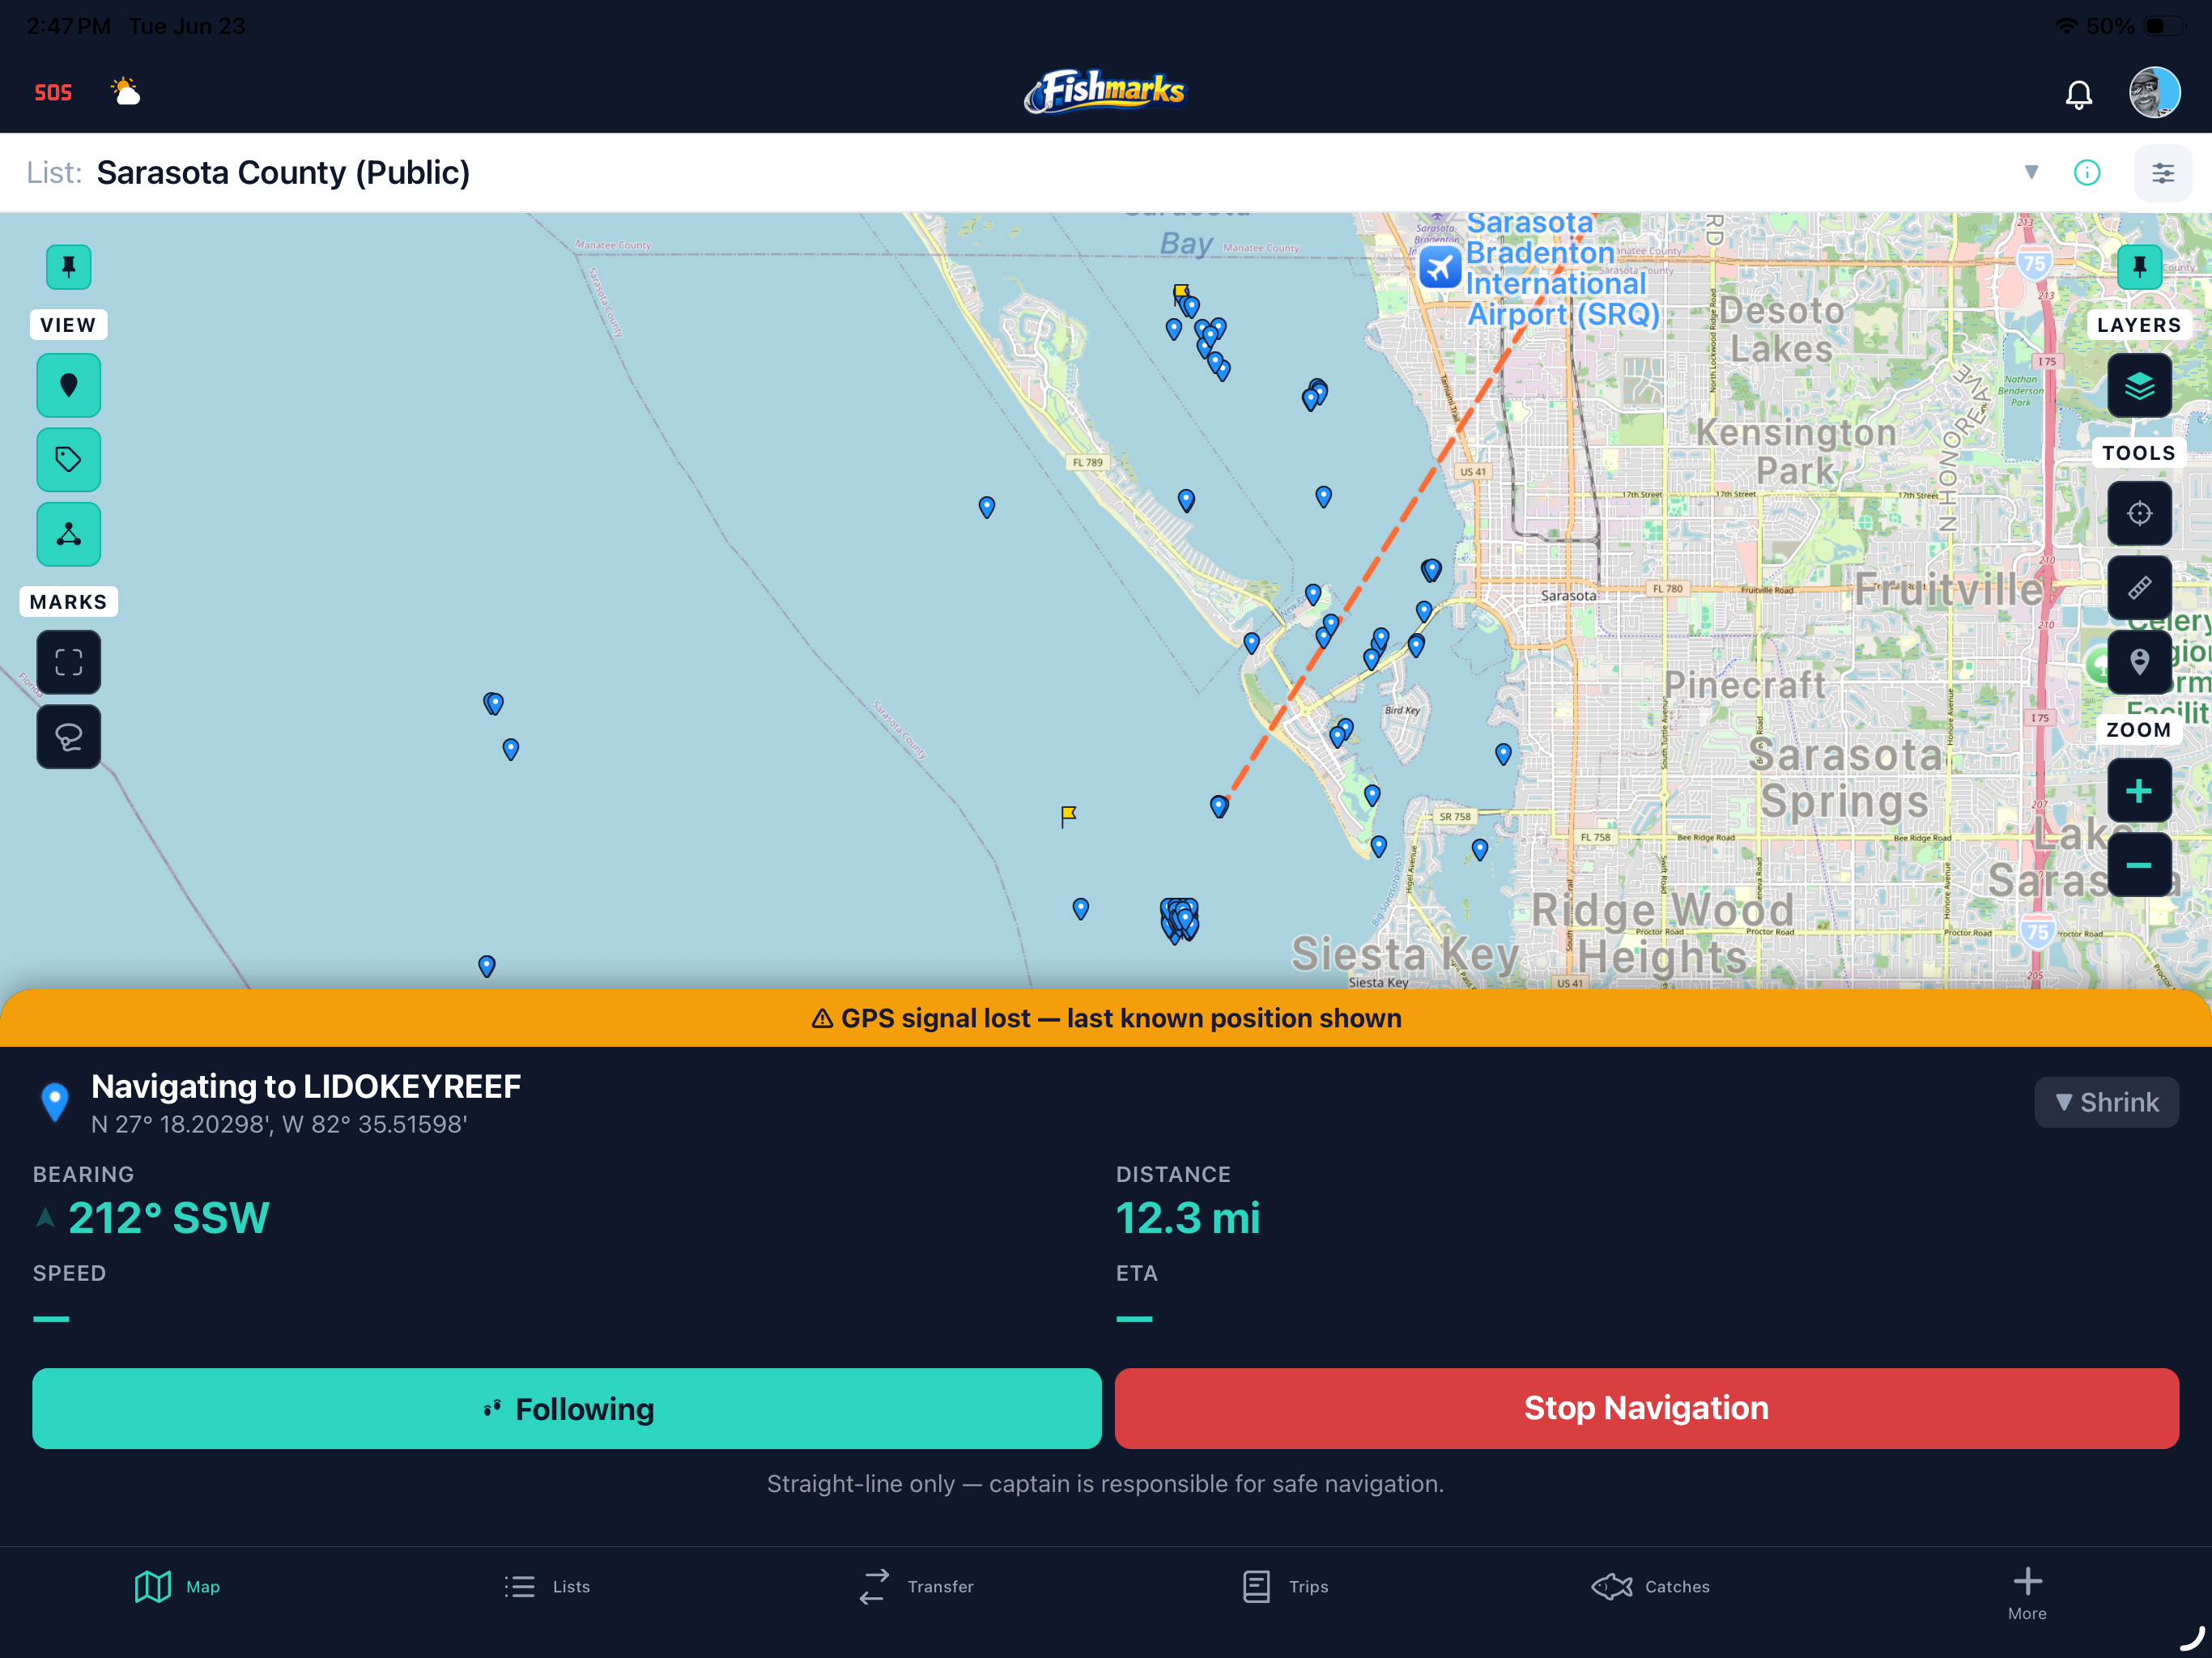Open the weather forecast icon
Screen dimensions: 2212x1658
pyautogui.click(x=126, y=92)
